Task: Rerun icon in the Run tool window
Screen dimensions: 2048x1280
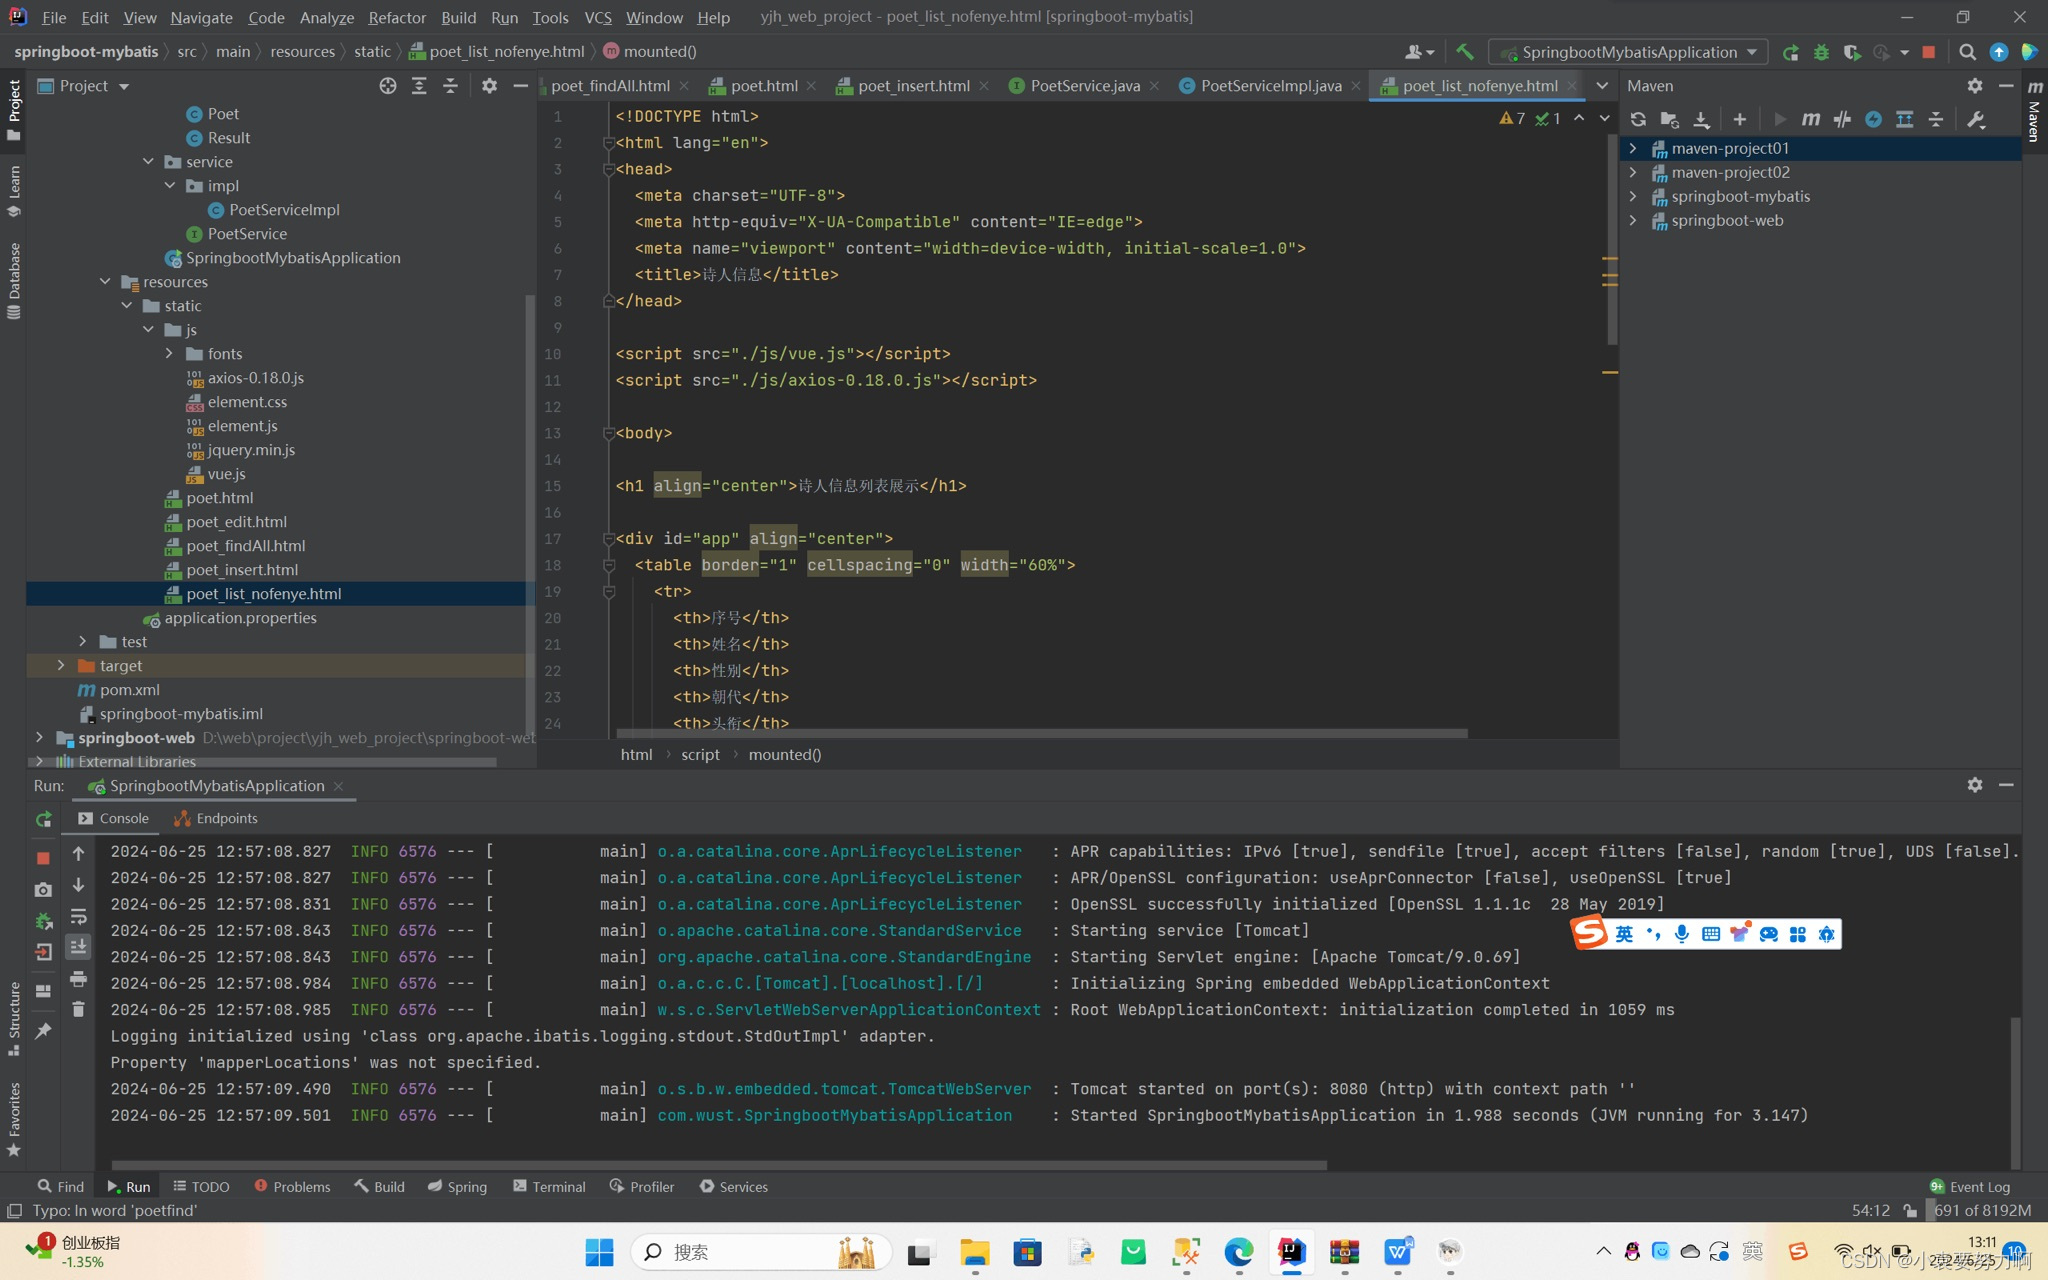Action: click(44, 819)
